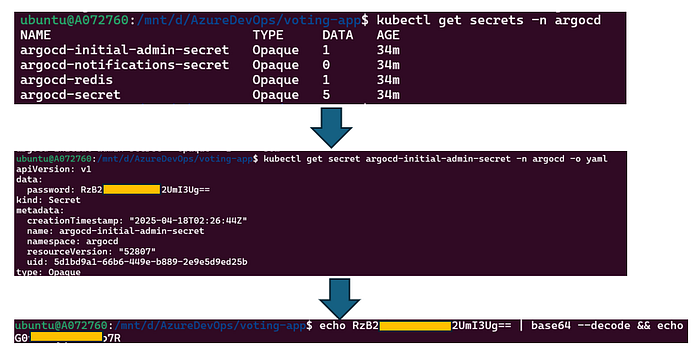The height and width of the screenshot is (362, 700).
Task: Click the yellow redaction in echo command
Action: tap(415, 326)
